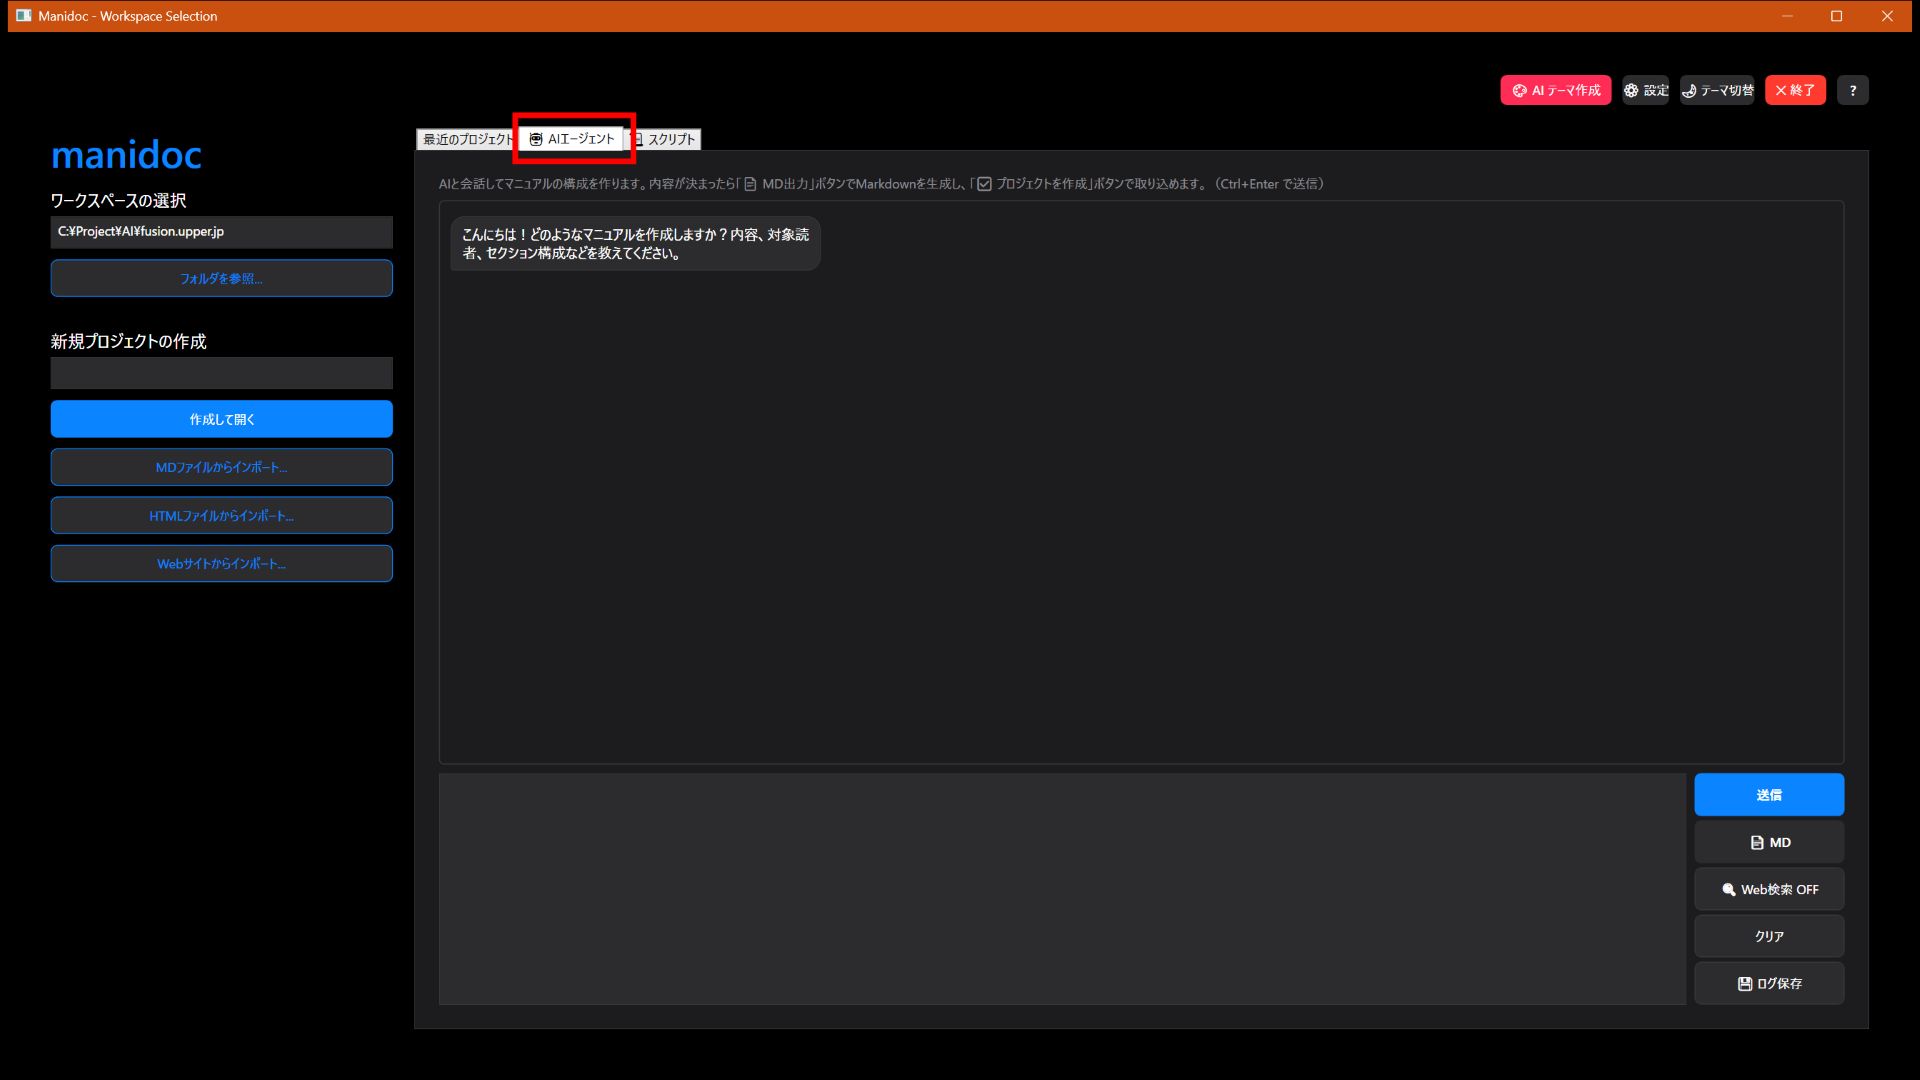Screen dimensions: 1920x1080
Task: Open help with the question mark button
Action: 1852,90
